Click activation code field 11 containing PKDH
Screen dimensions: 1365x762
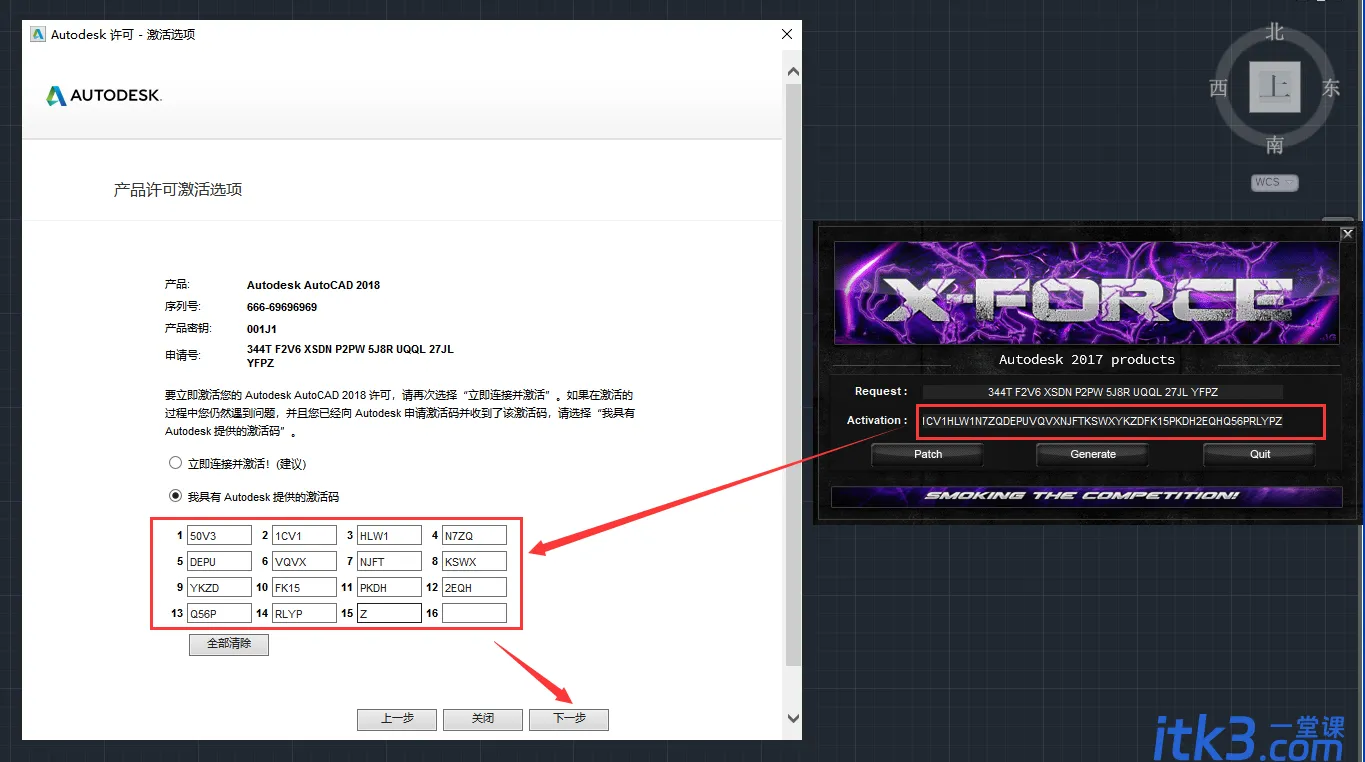[x=389, y=588]
